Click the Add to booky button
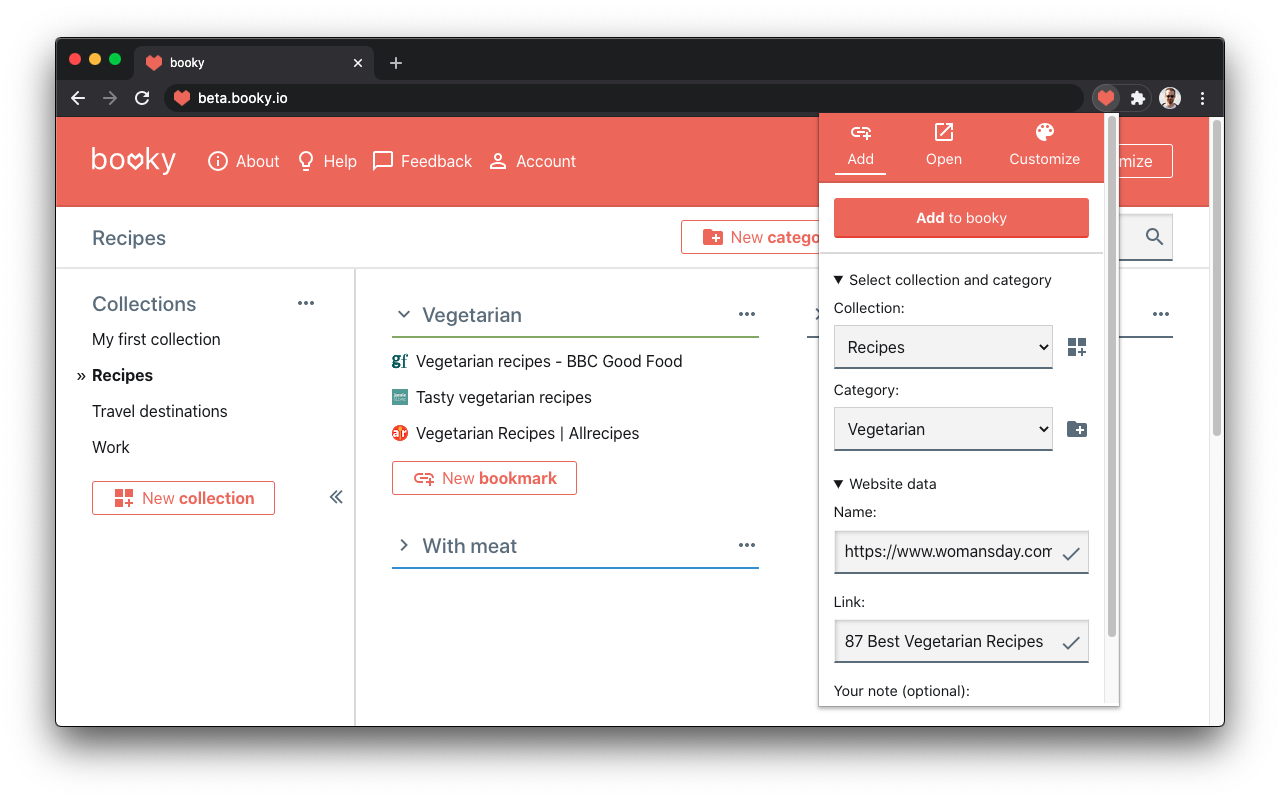 click(960, 217)
